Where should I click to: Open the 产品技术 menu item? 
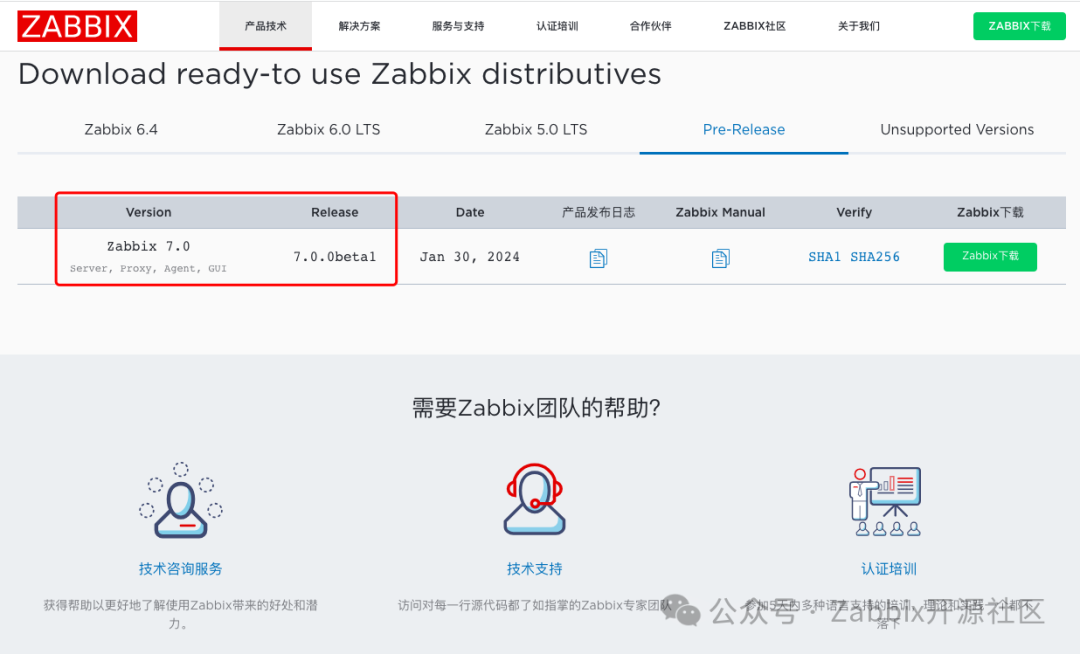tap(265, 26)
